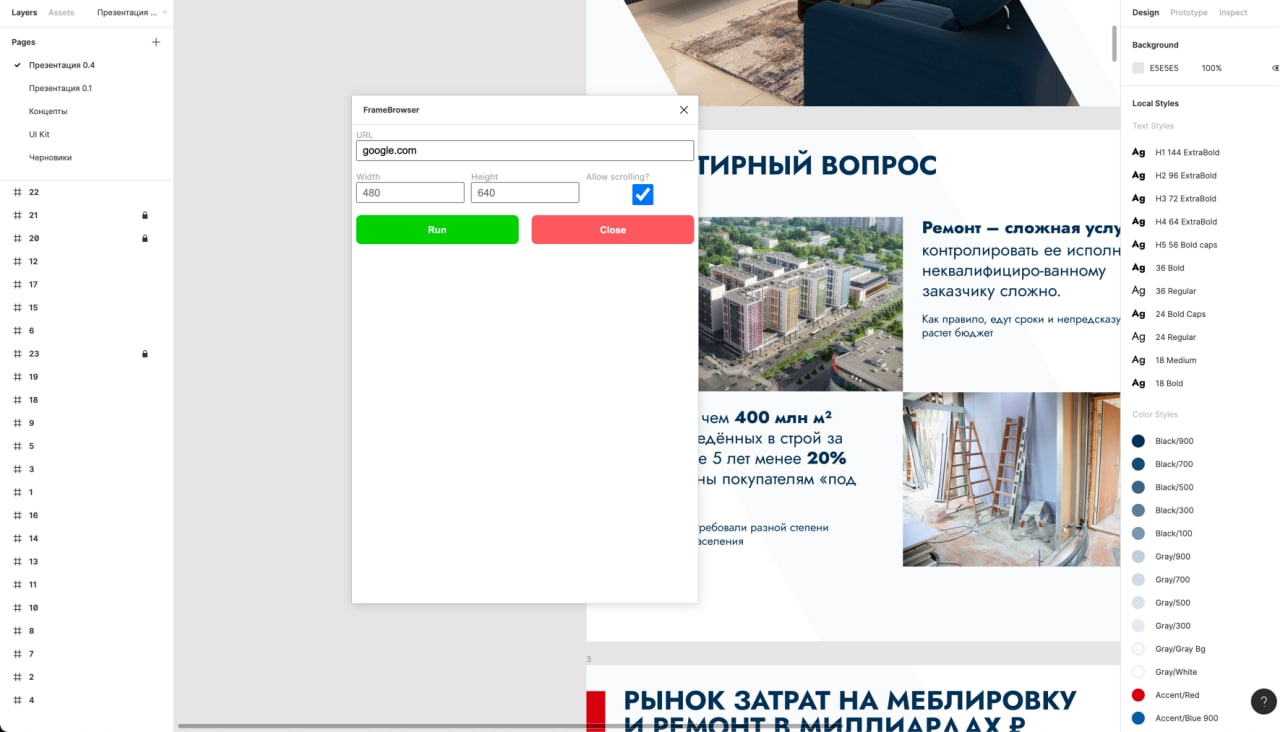
Task: Click the vertical canvas scrollbar
Action: [1115, 44]
